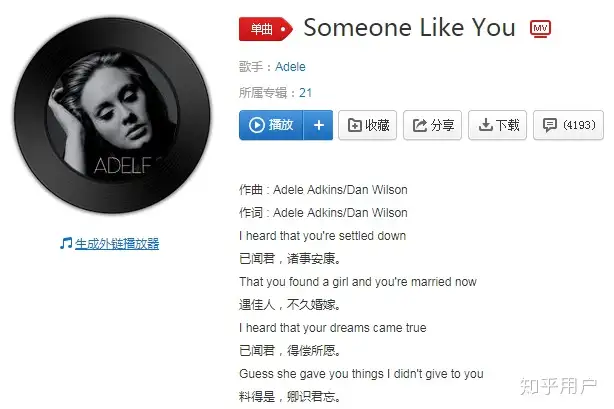Click the Someone Like You song title
Viewport: 614px width, 409px height.
point(409,27)
